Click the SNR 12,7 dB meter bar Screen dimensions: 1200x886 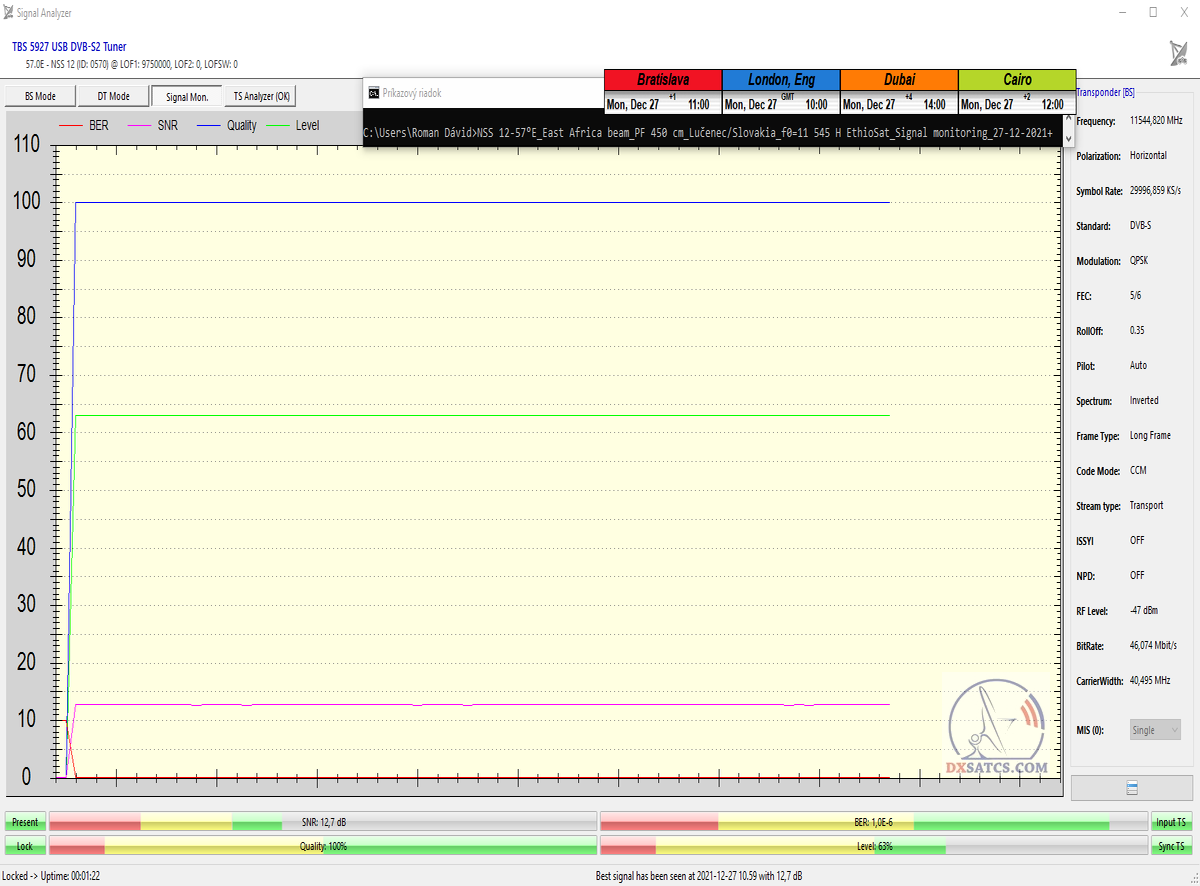323,822
